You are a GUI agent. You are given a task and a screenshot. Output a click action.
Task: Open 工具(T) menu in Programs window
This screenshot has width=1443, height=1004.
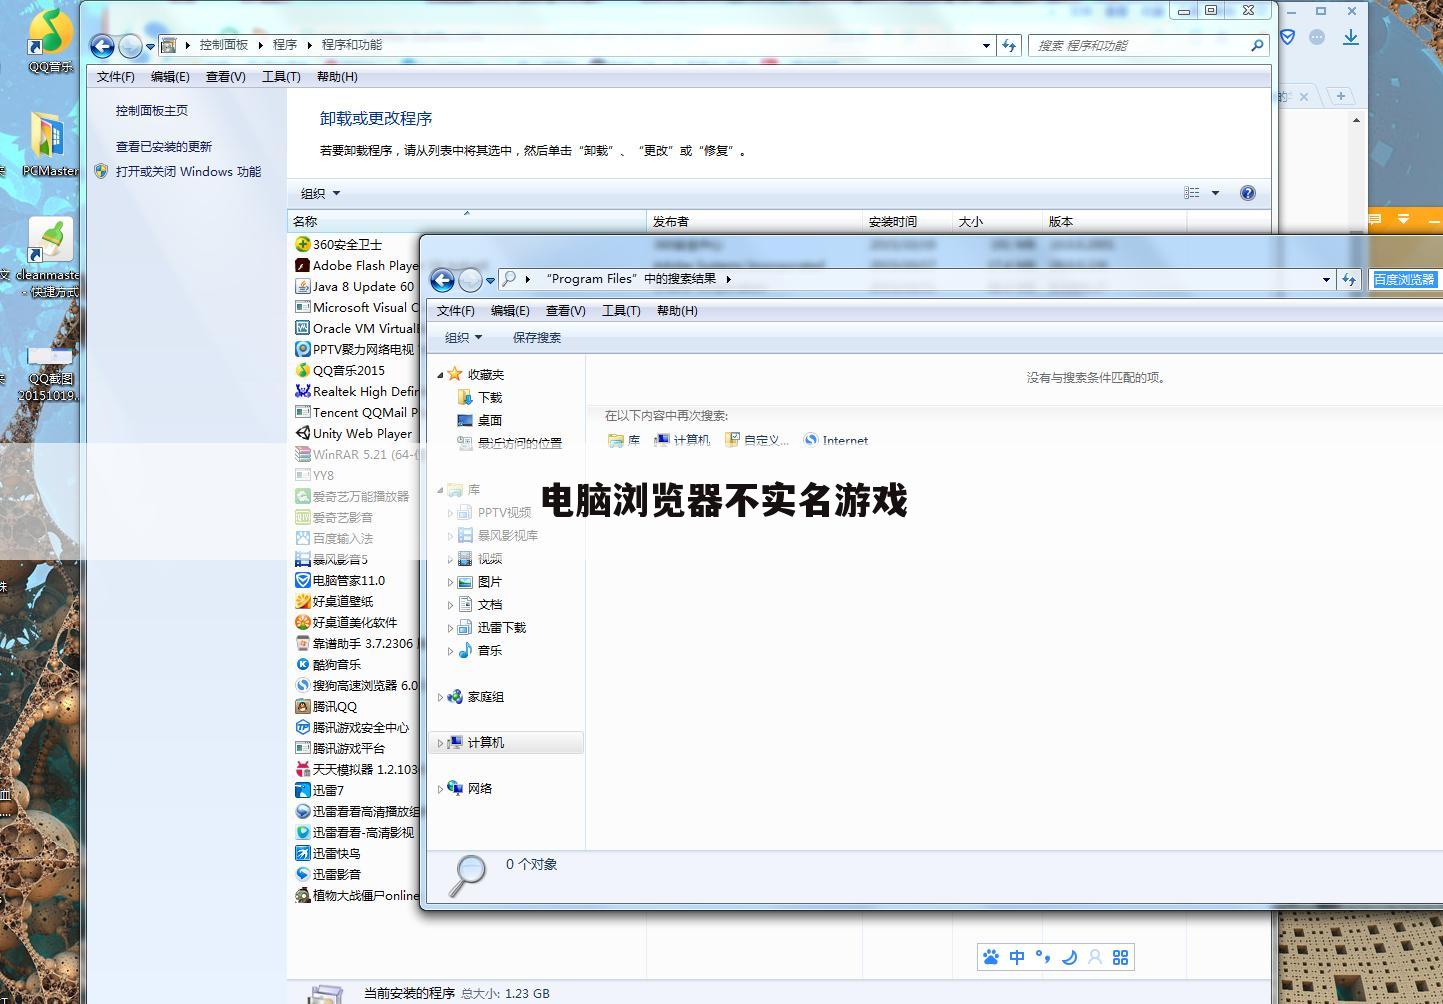coord(281,76)
